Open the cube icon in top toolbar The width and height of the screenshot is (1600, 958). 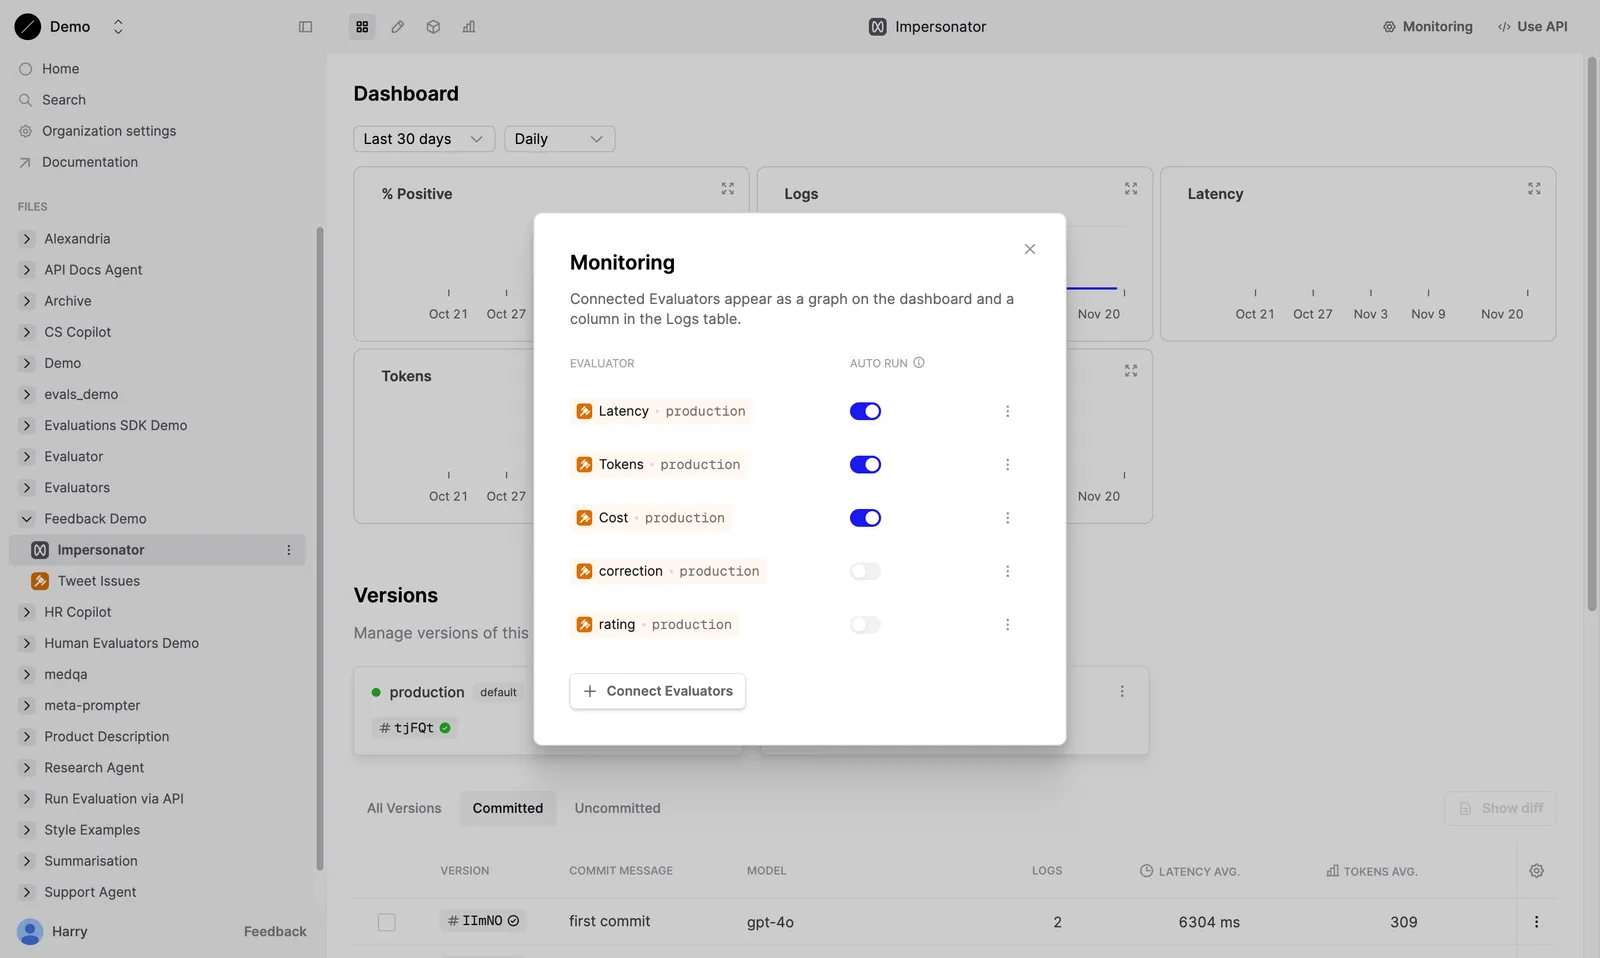coord(433,27)
